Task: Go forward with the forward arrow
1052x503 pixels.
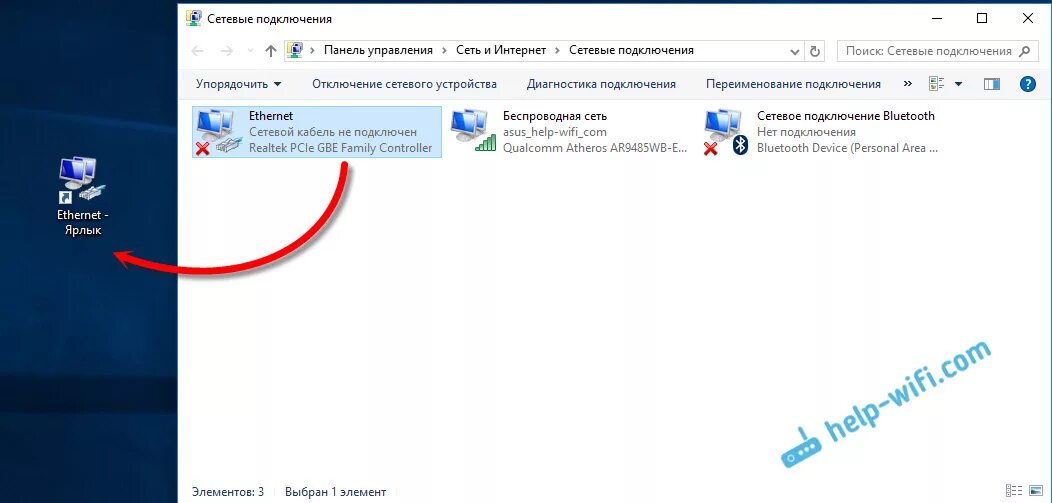Action: click(x=227, y=51)
